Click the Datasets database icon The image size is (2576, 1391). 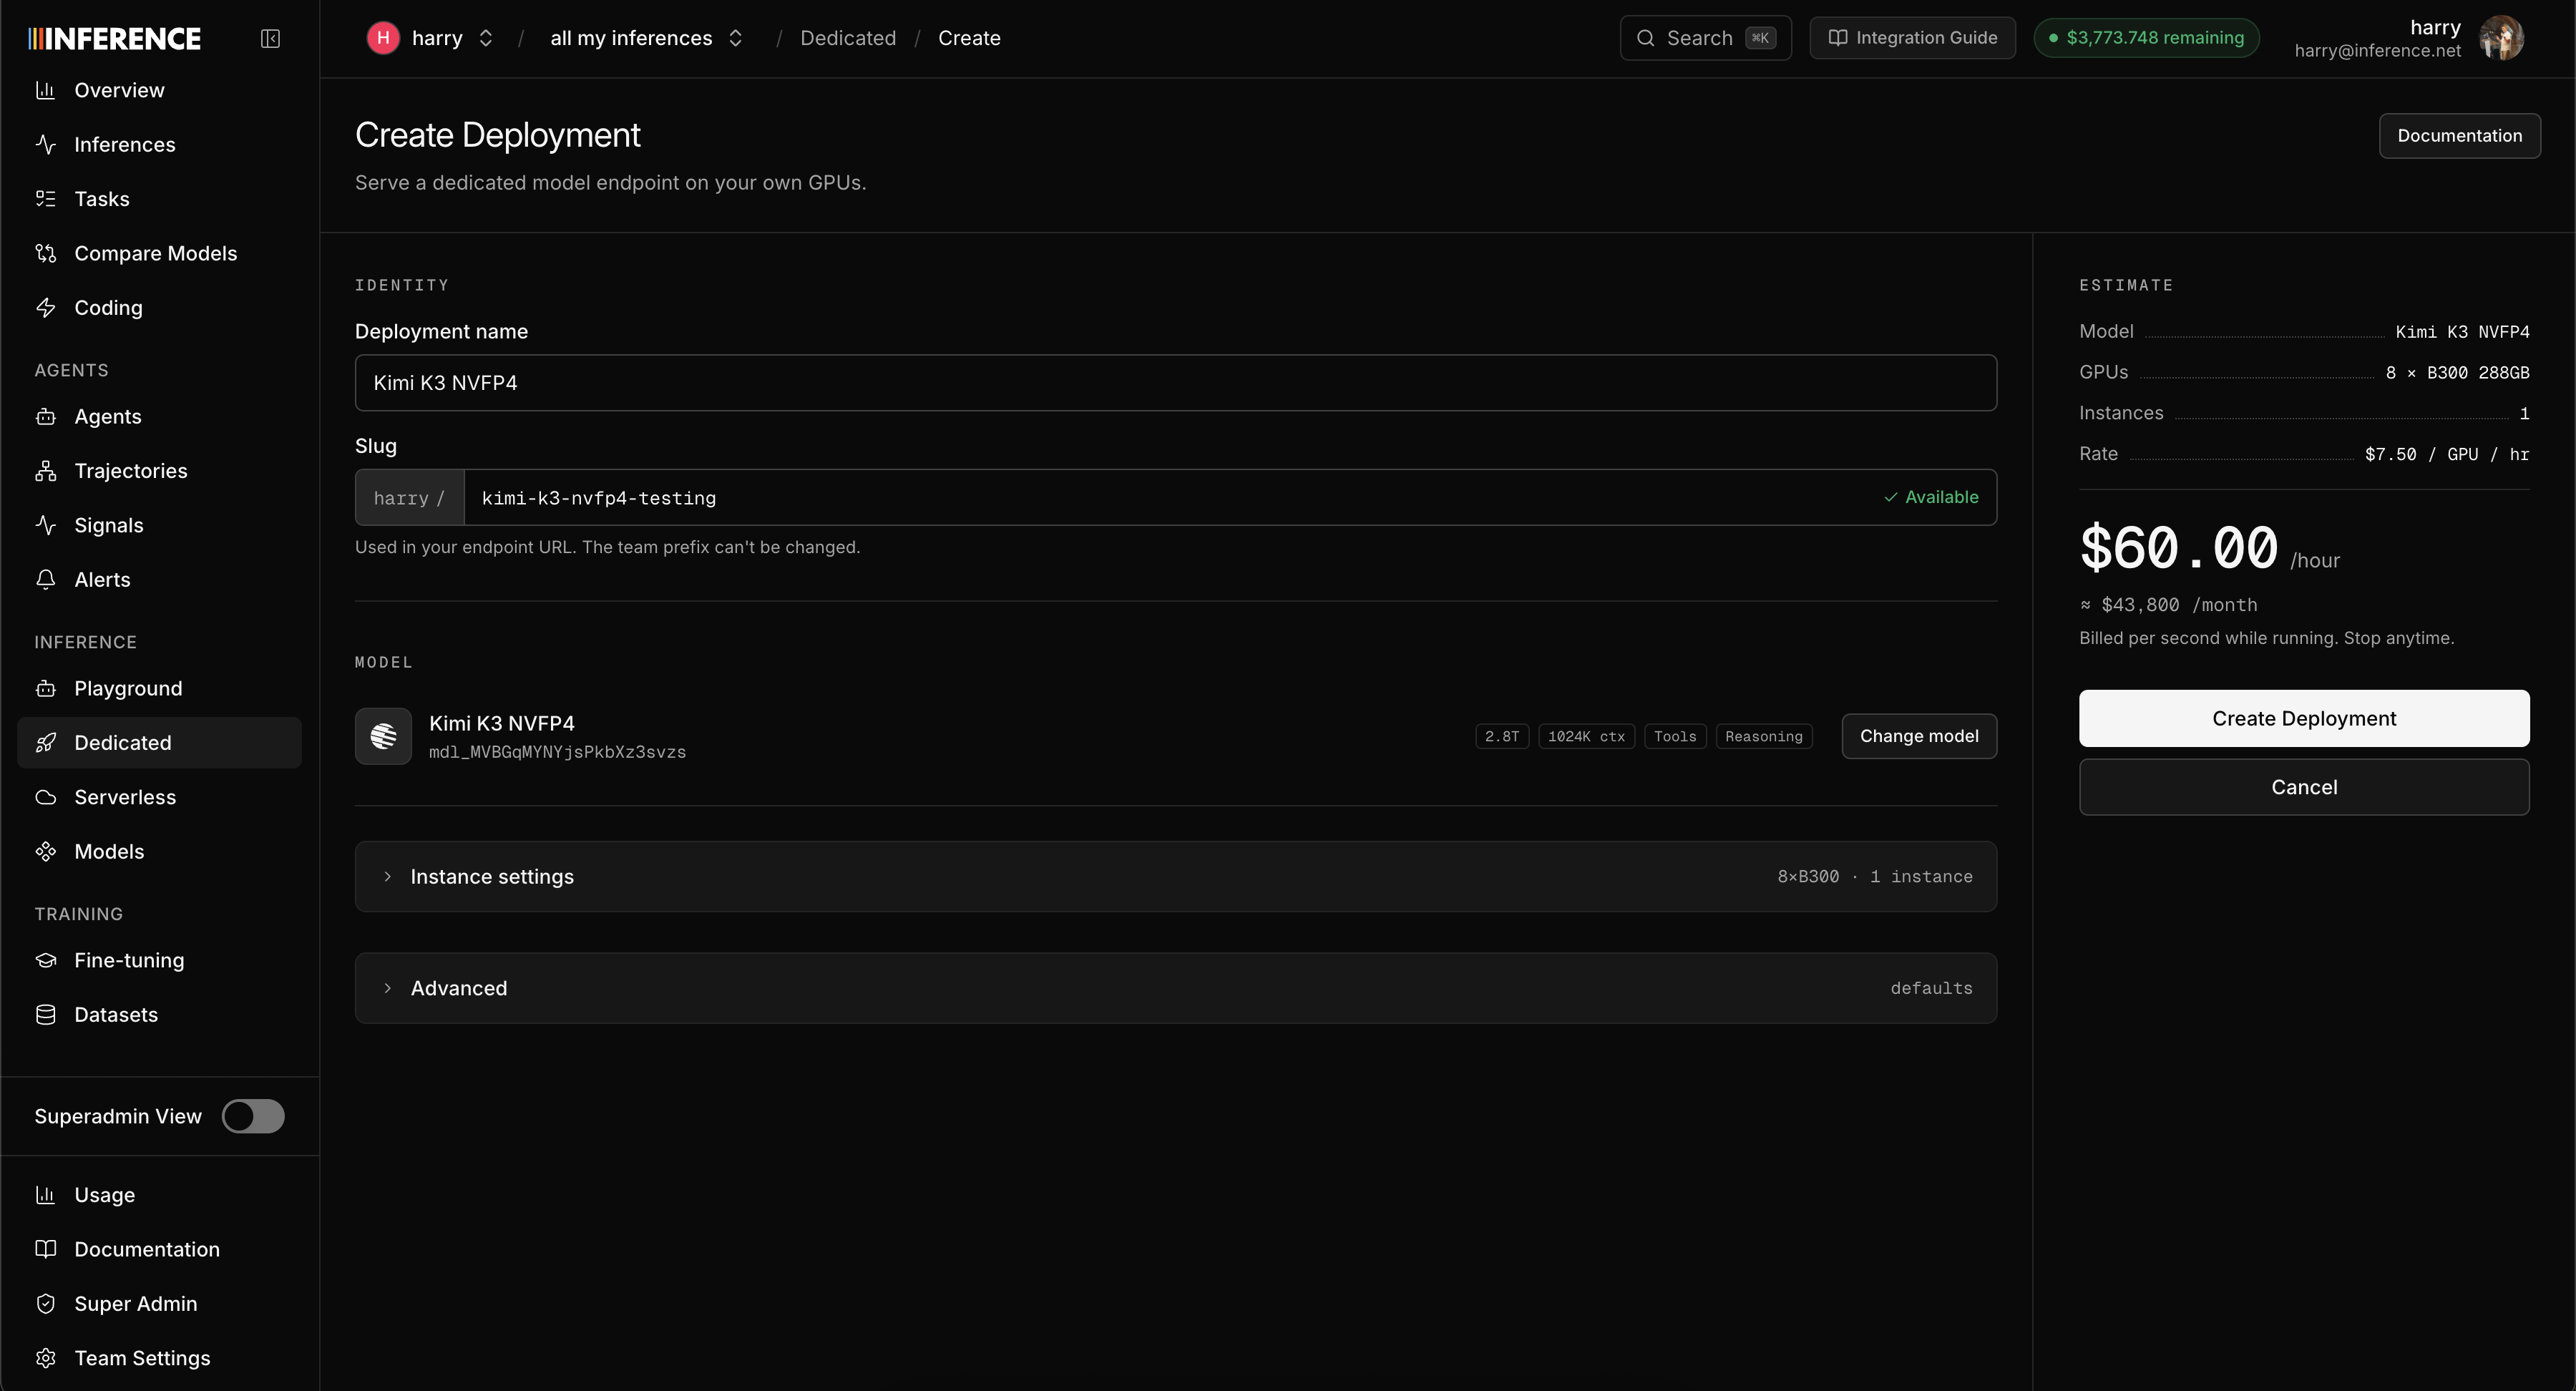tap(45, 1014)
